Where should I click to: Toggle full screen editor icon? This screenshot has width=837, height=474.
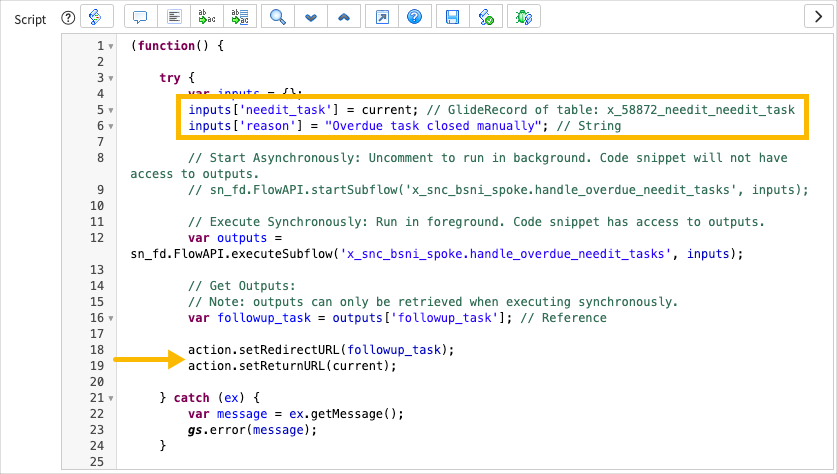[x=382, y=17]
